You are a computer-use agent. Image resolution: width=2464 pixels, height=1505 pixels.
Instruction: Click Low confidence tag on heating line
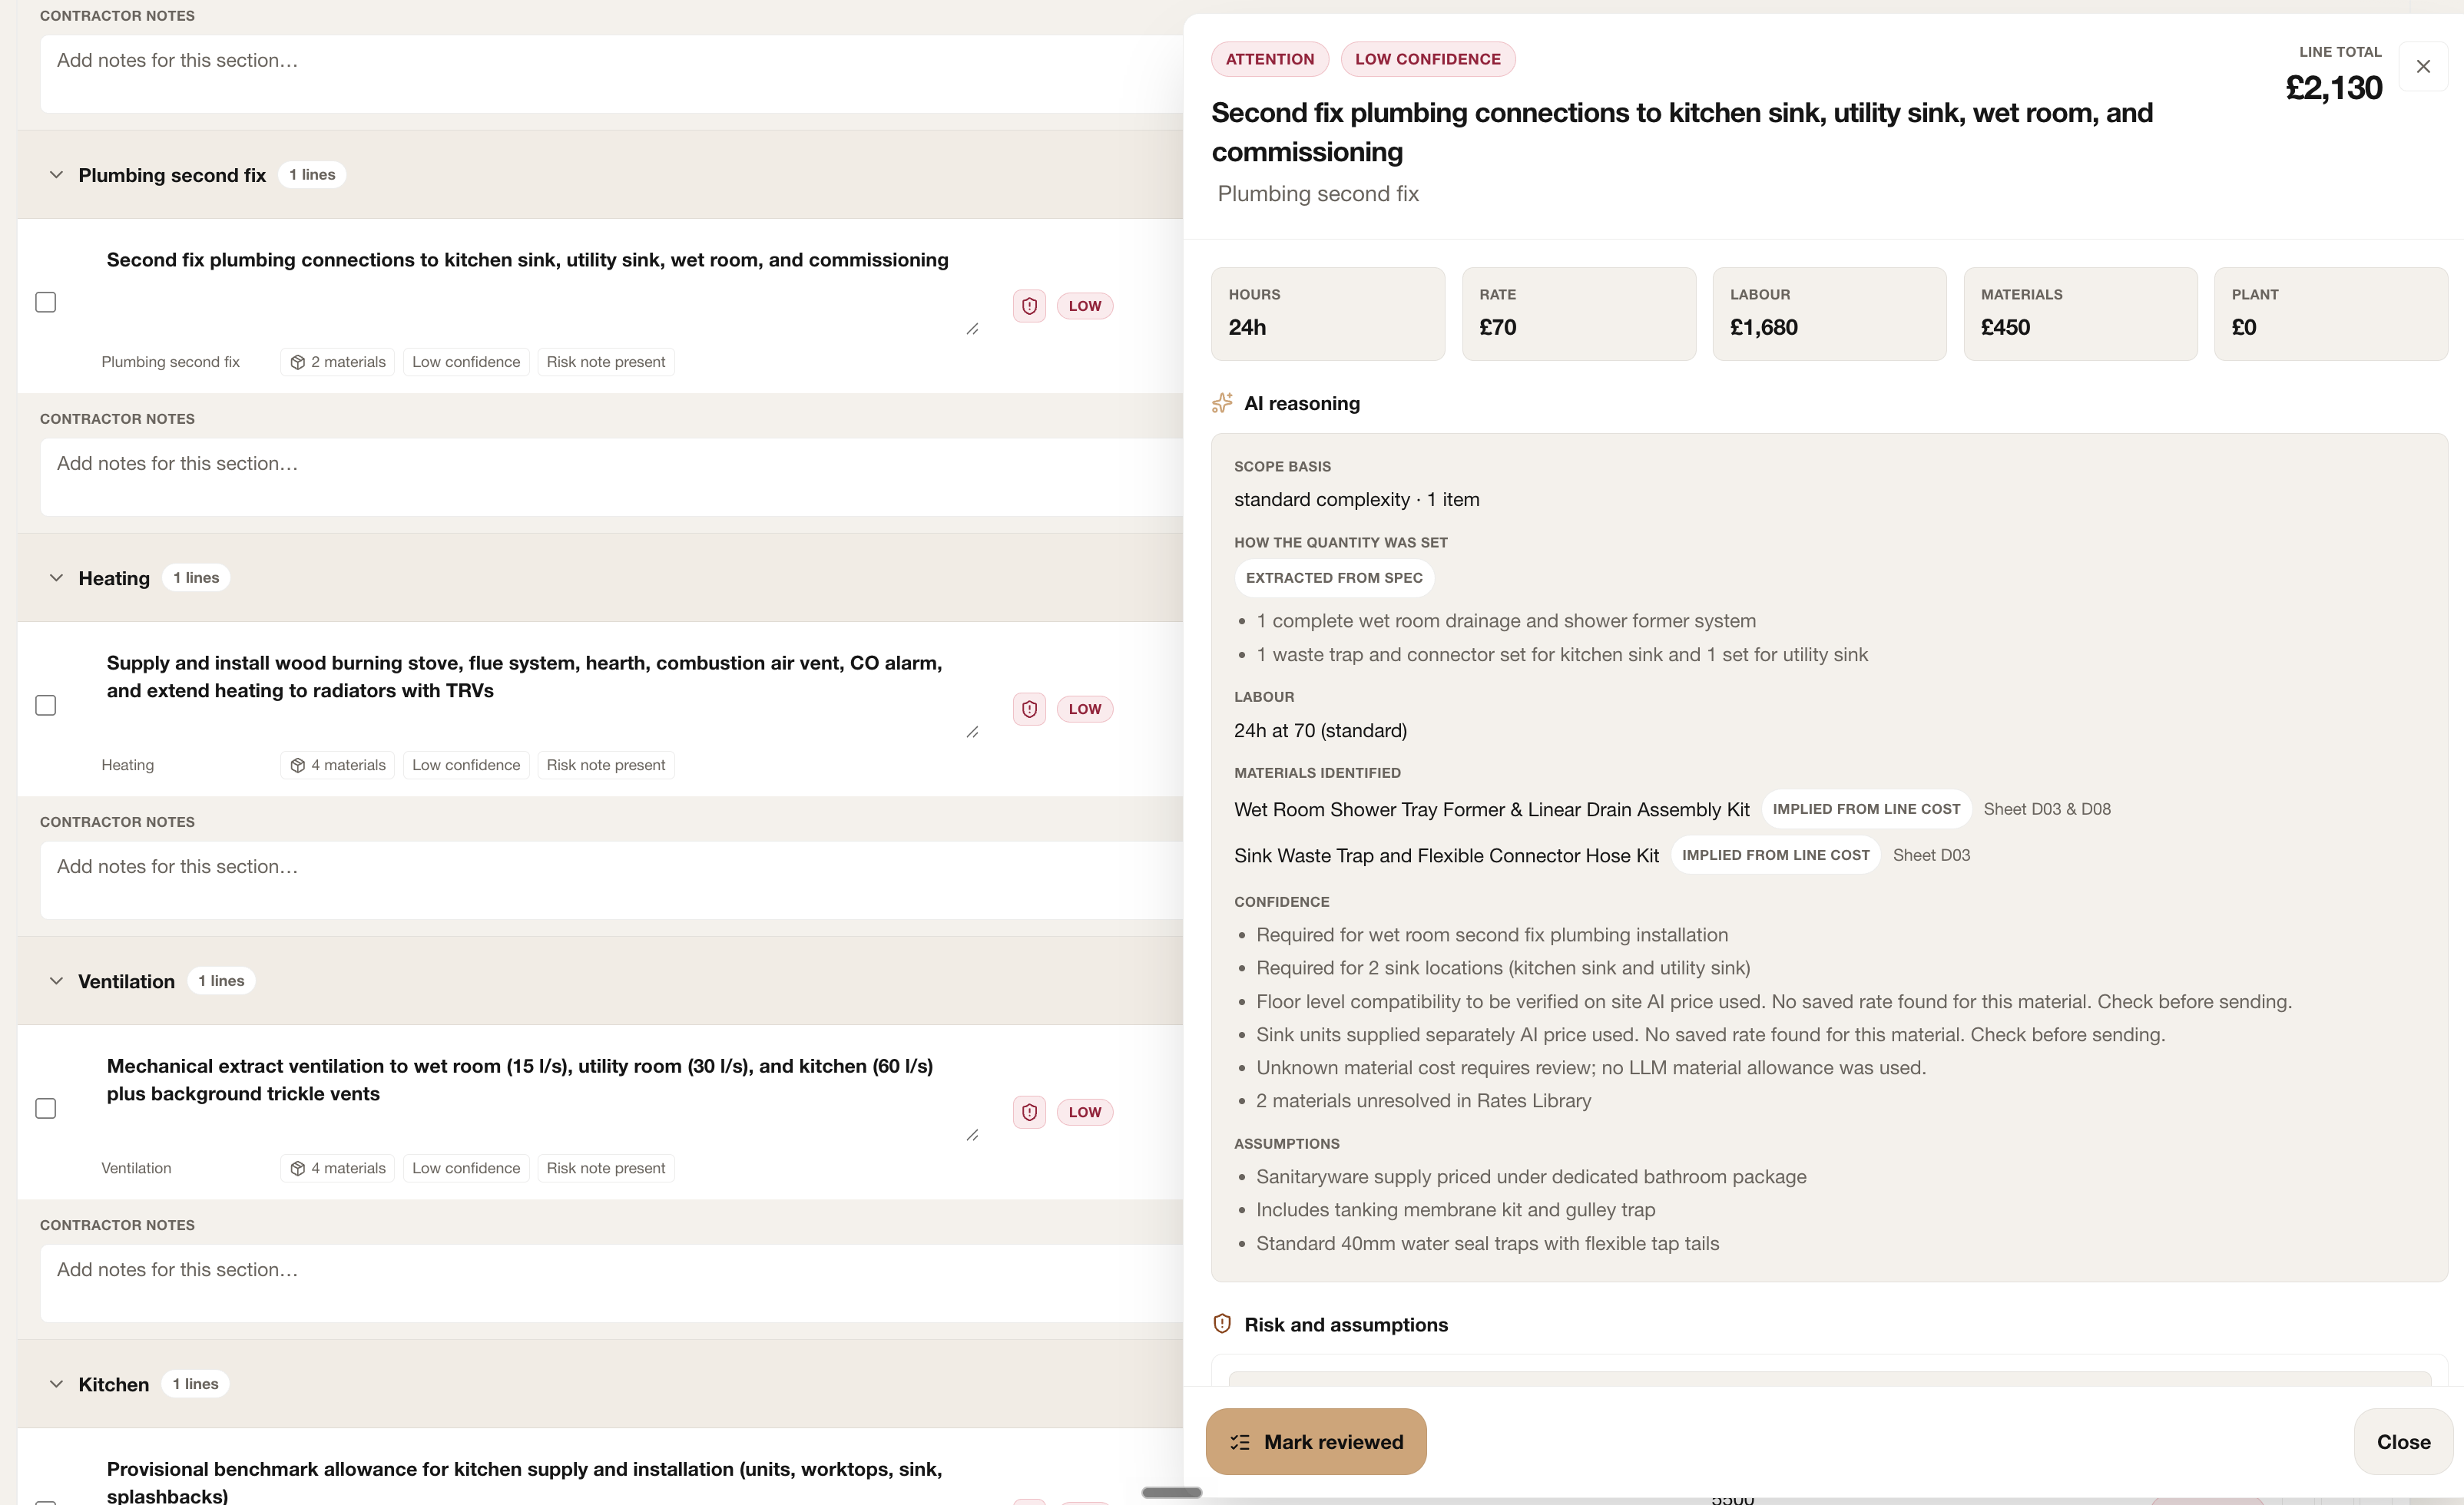point(466,765)
